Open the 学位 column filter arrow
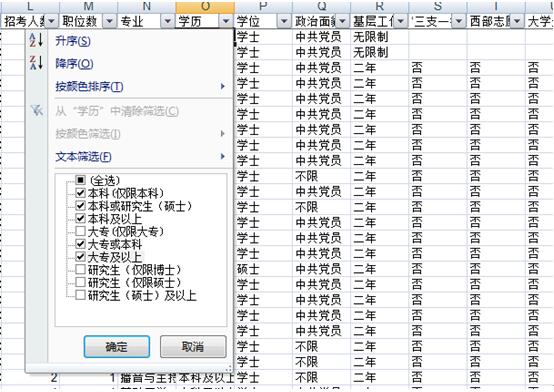Image resolution: width=554 pixels, height=392 pixels. (284, 22)
